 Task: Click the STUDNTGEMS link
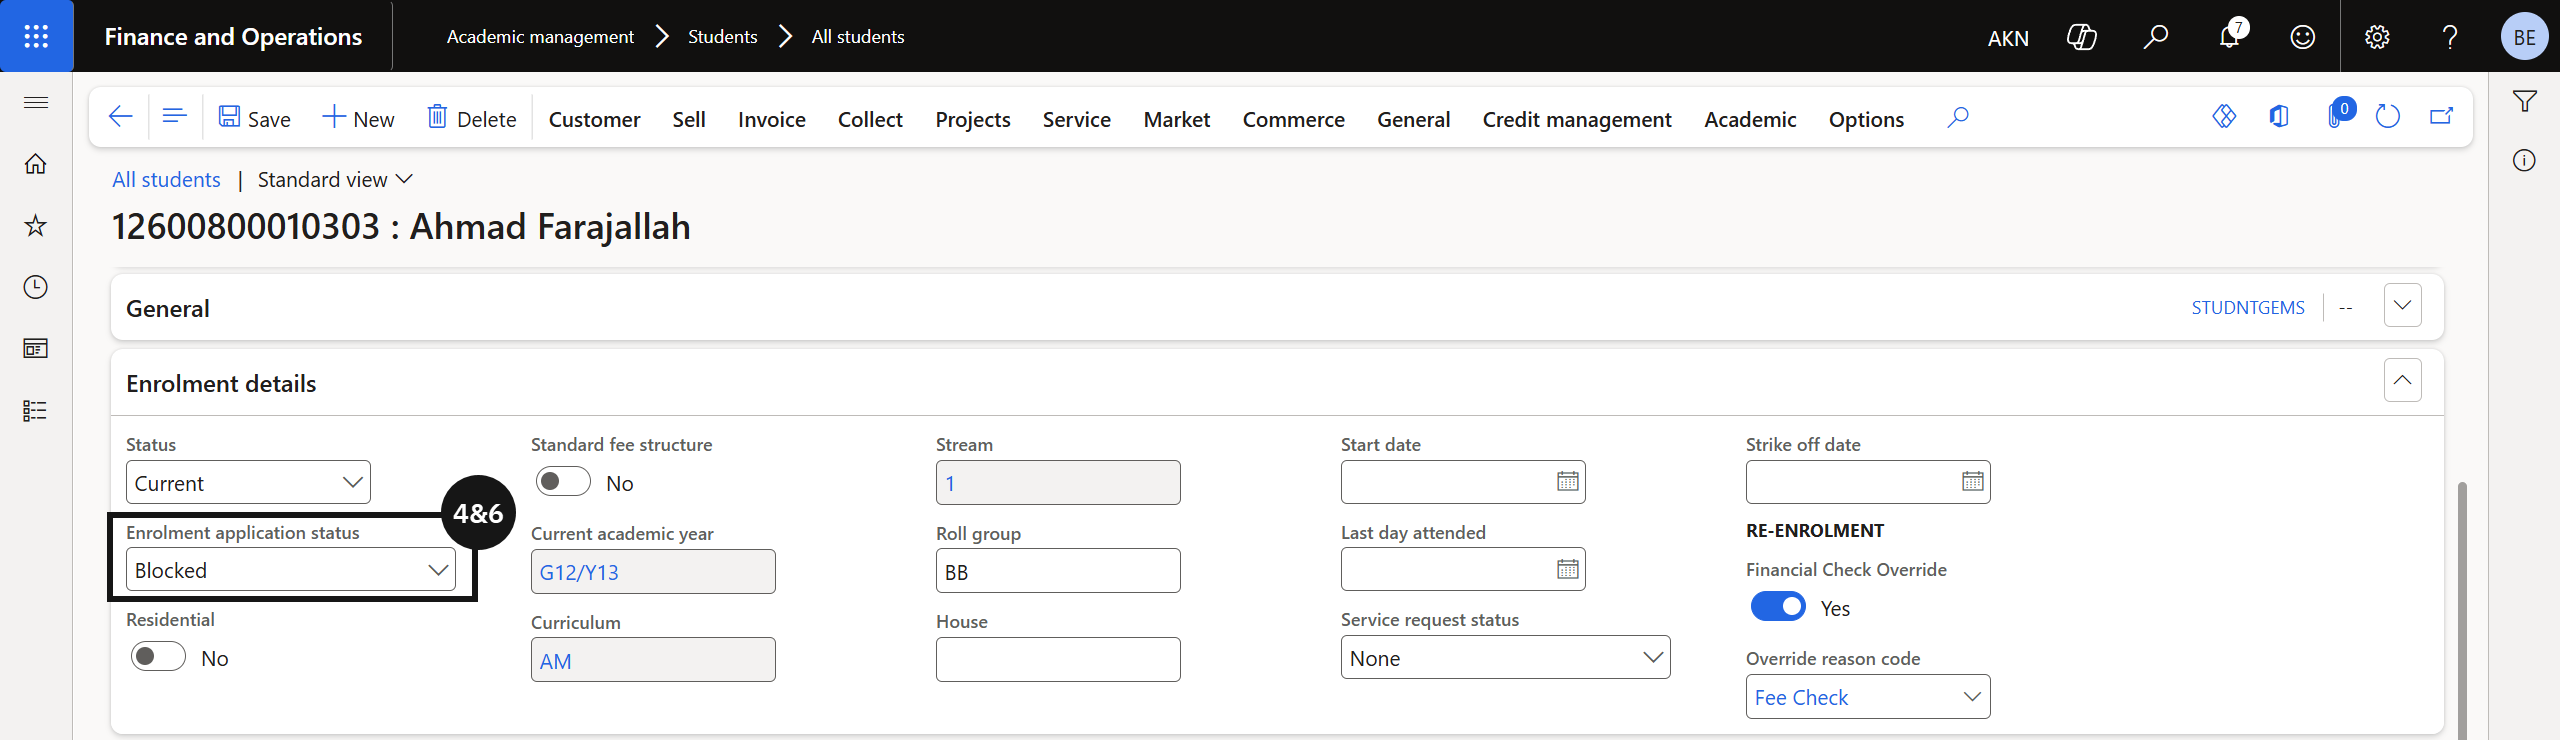[x=2248, y=307]
